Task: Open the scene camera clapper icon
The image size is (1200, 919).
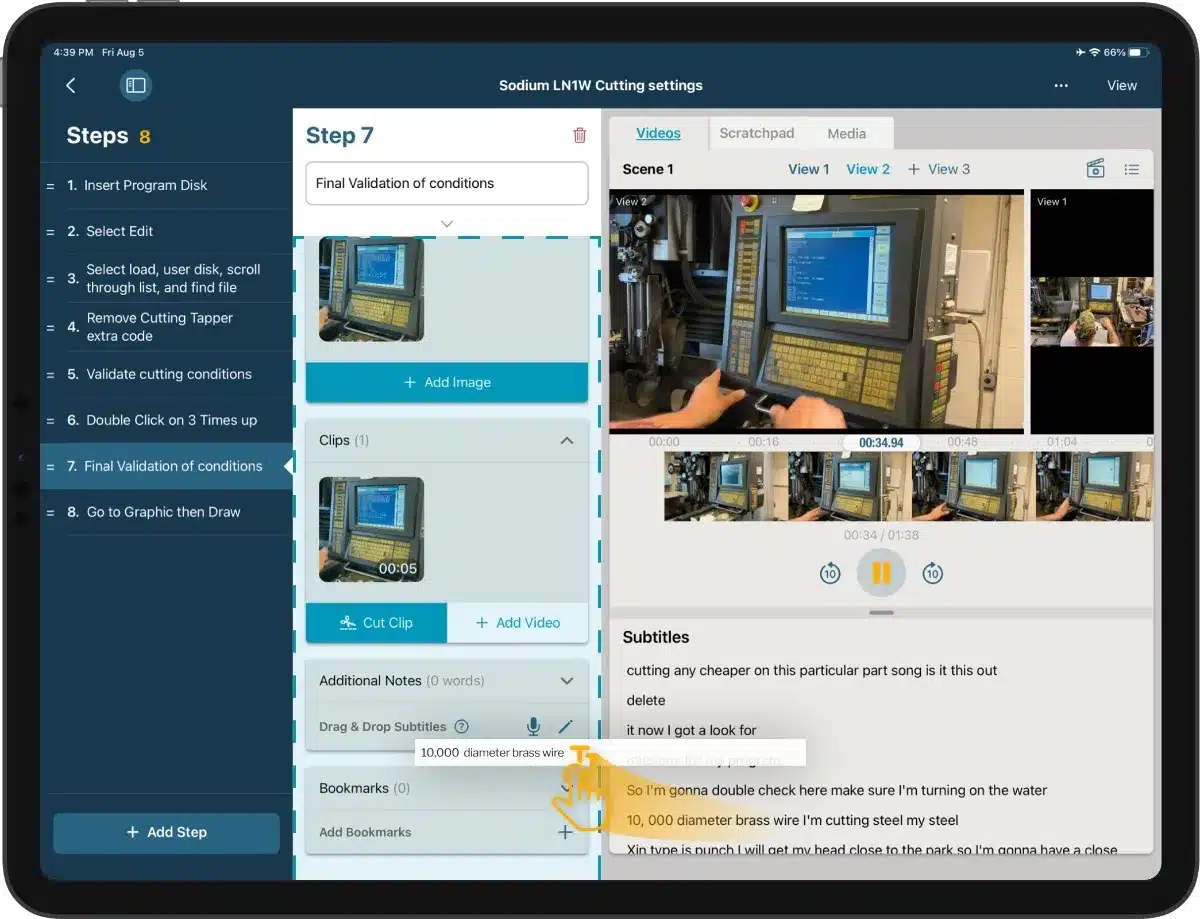Action: [x=1095, y=169]
